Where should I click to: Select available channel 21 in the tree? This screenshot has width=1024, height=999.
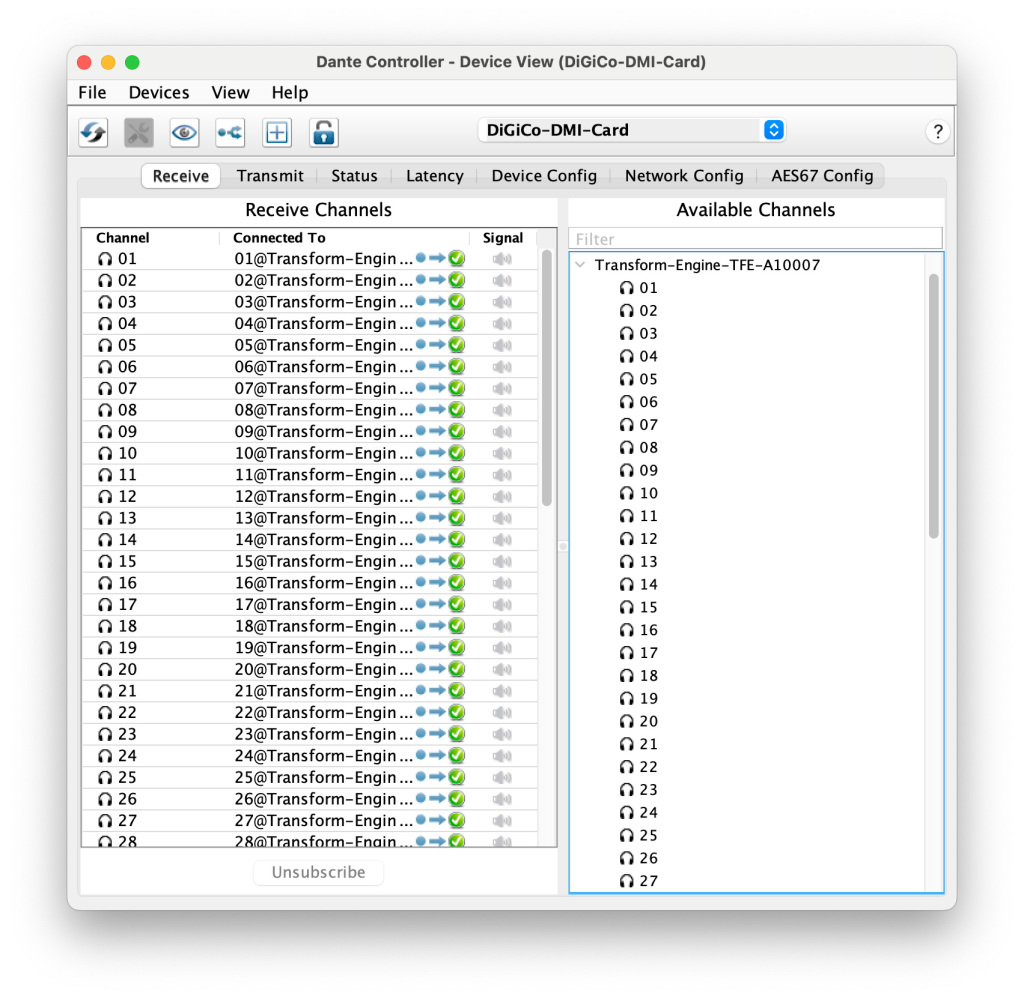pos(648,744)
